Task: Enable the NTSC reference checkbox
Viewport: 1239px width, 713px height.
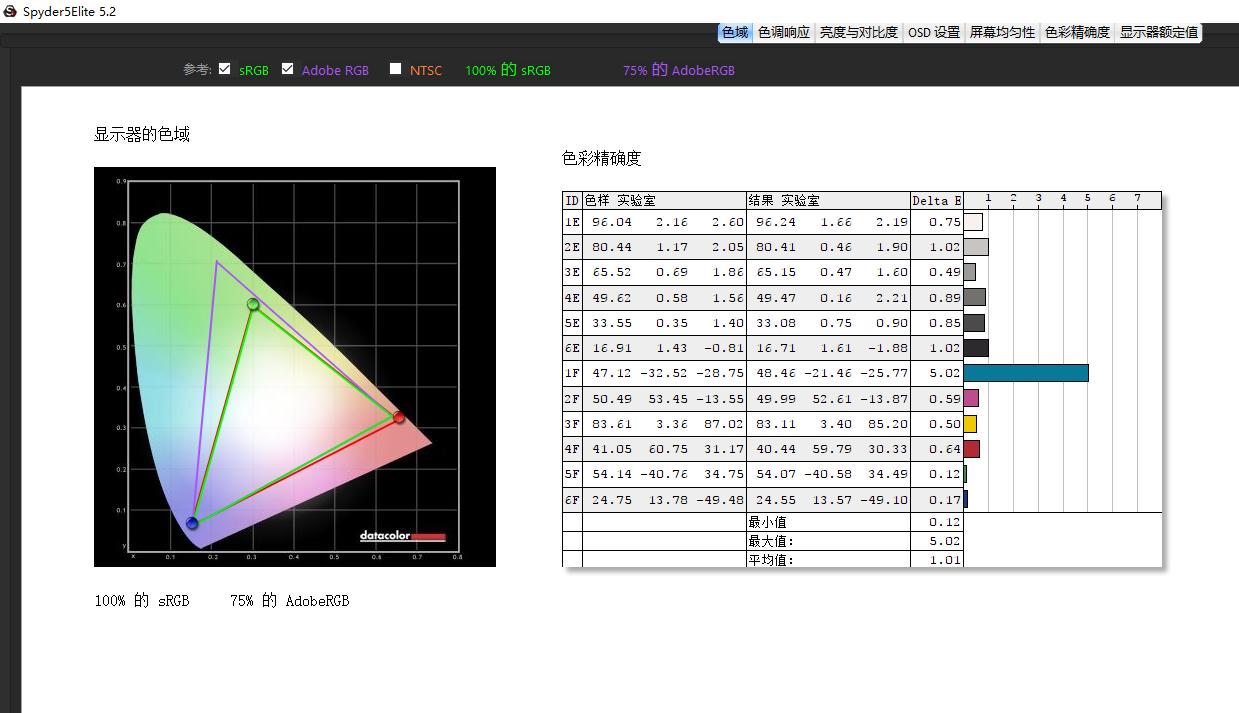Action: (x=396, y=70)
